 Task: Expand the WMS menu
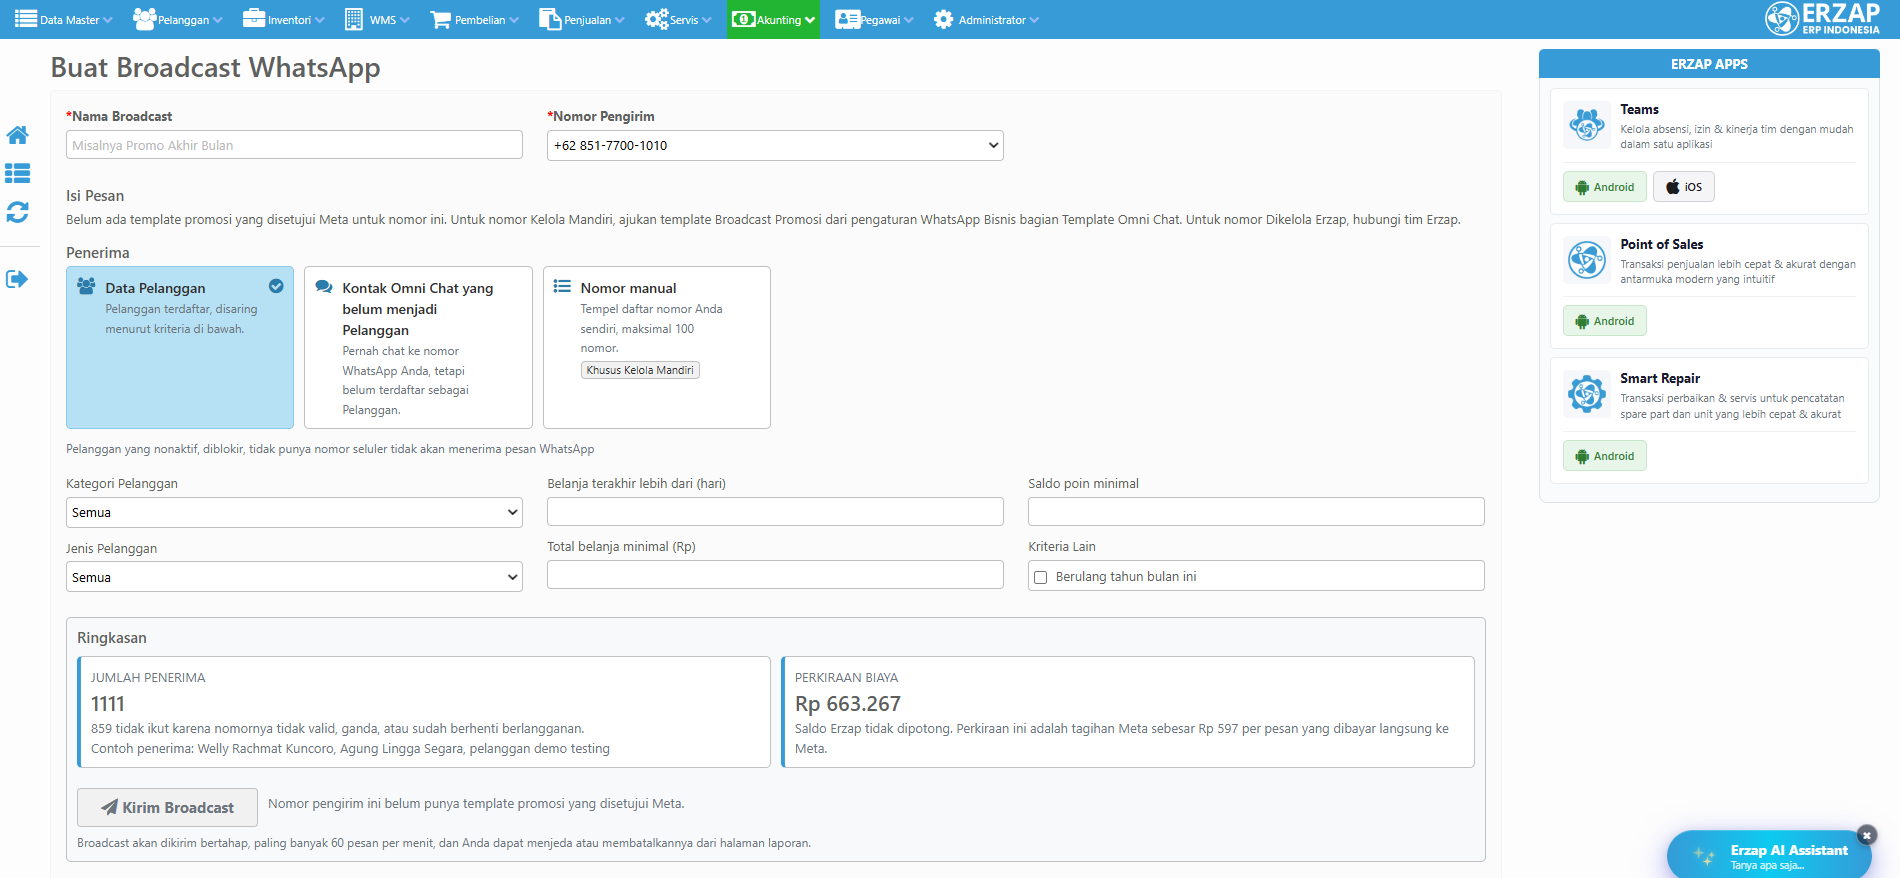pyautogui.click(x=377, y=19)
